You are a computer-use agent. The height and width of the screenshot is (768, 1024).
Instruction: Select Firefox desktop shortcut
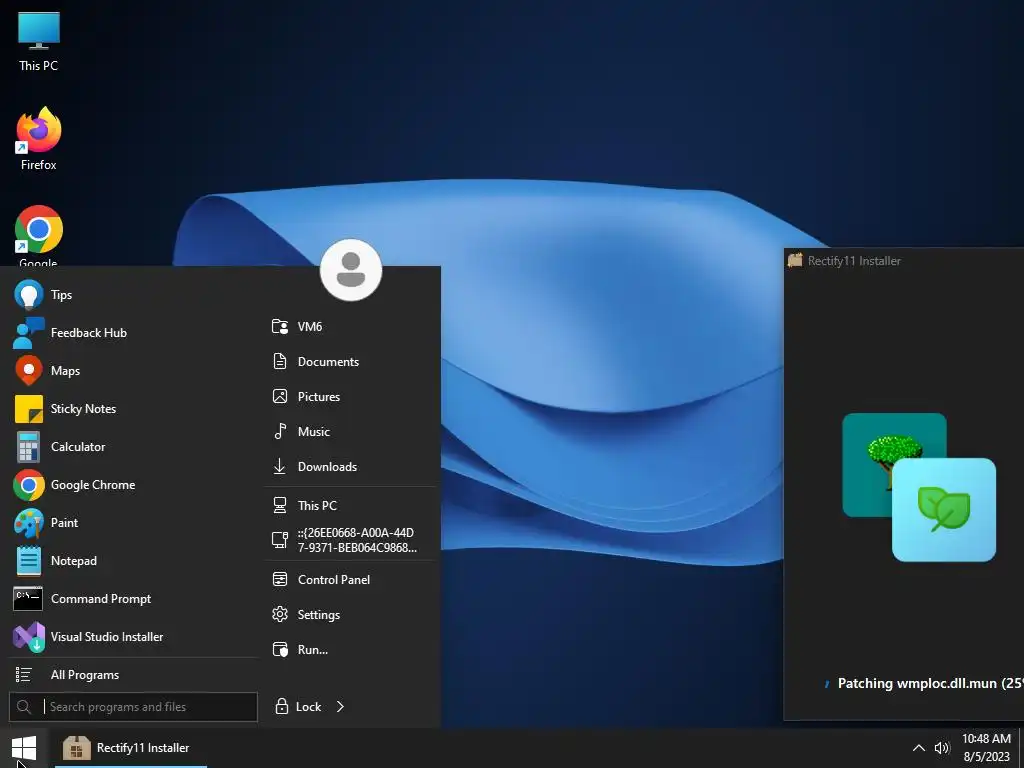click(x=39, y=139)
